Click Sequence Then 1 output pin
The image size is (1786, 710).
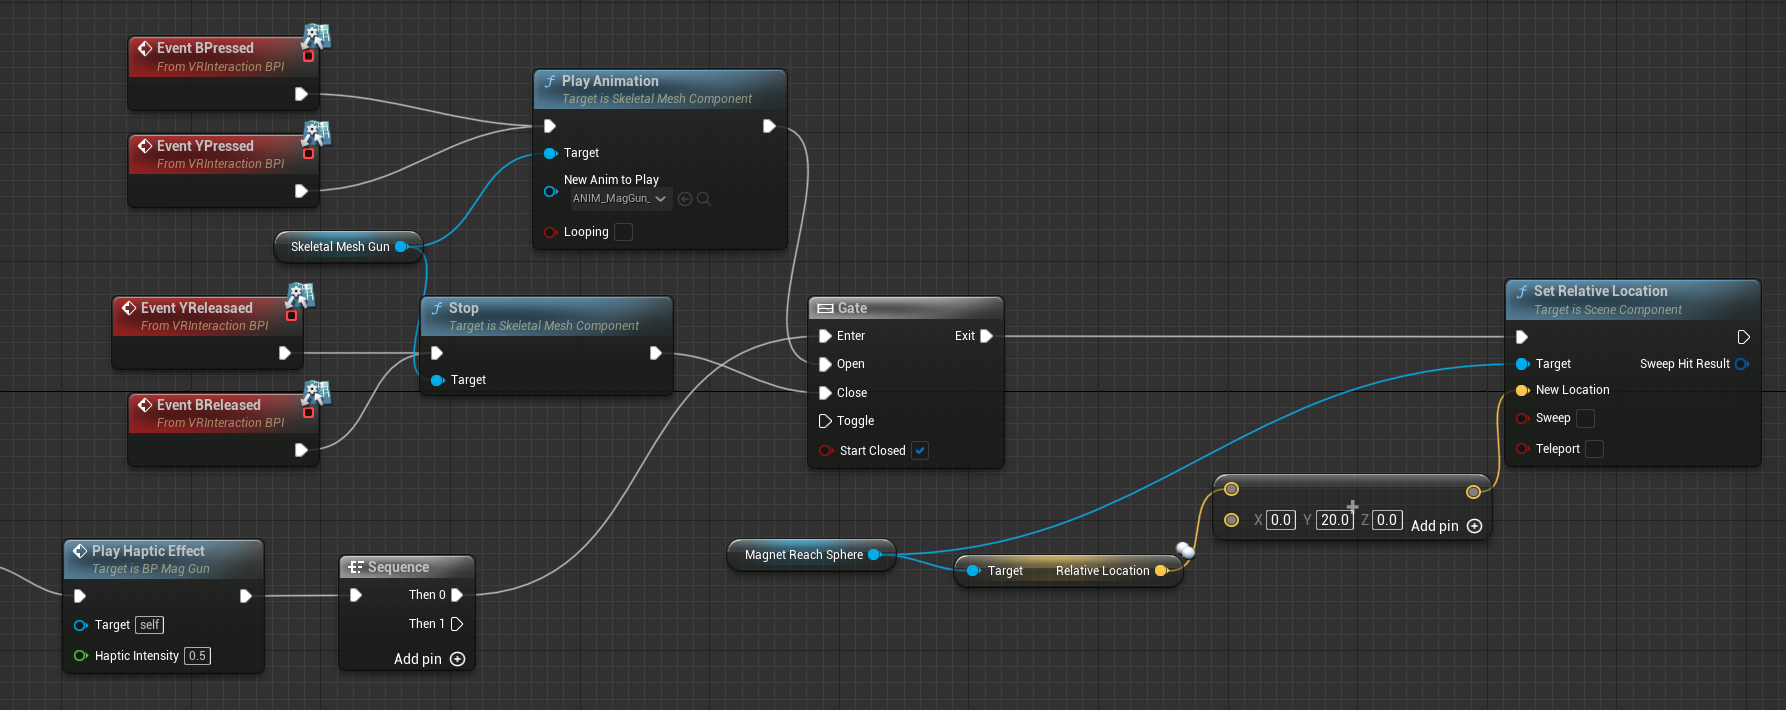457,624
